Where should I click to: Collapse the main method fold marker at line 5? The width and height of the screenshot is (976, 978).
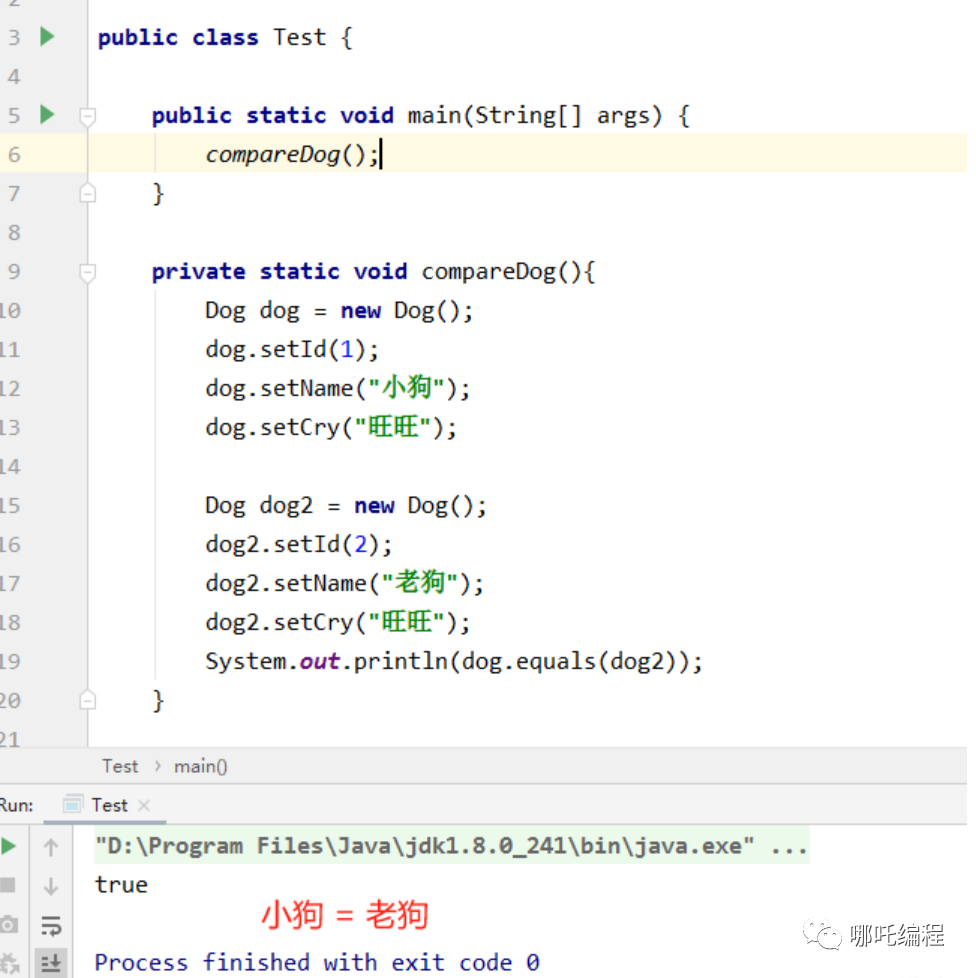87,116
